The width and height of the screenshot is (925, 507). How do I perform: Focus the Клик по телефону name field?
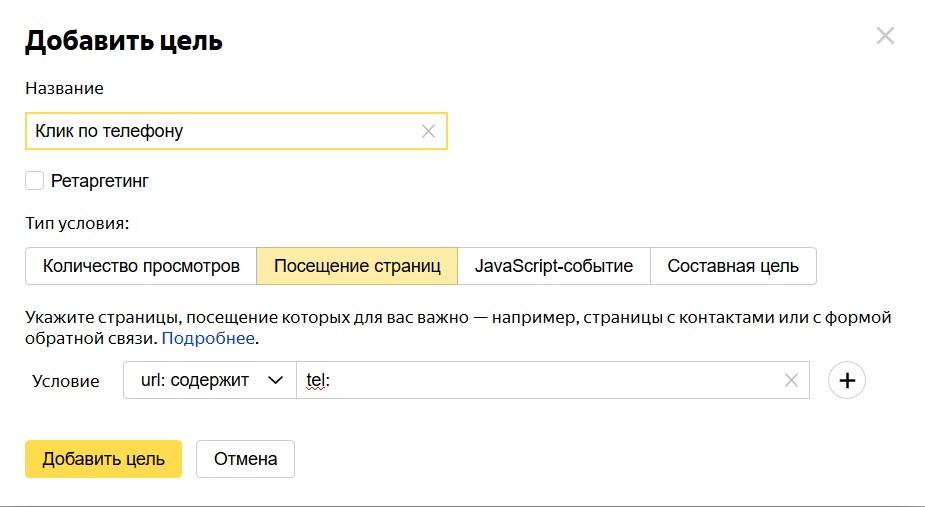[220, 131]
